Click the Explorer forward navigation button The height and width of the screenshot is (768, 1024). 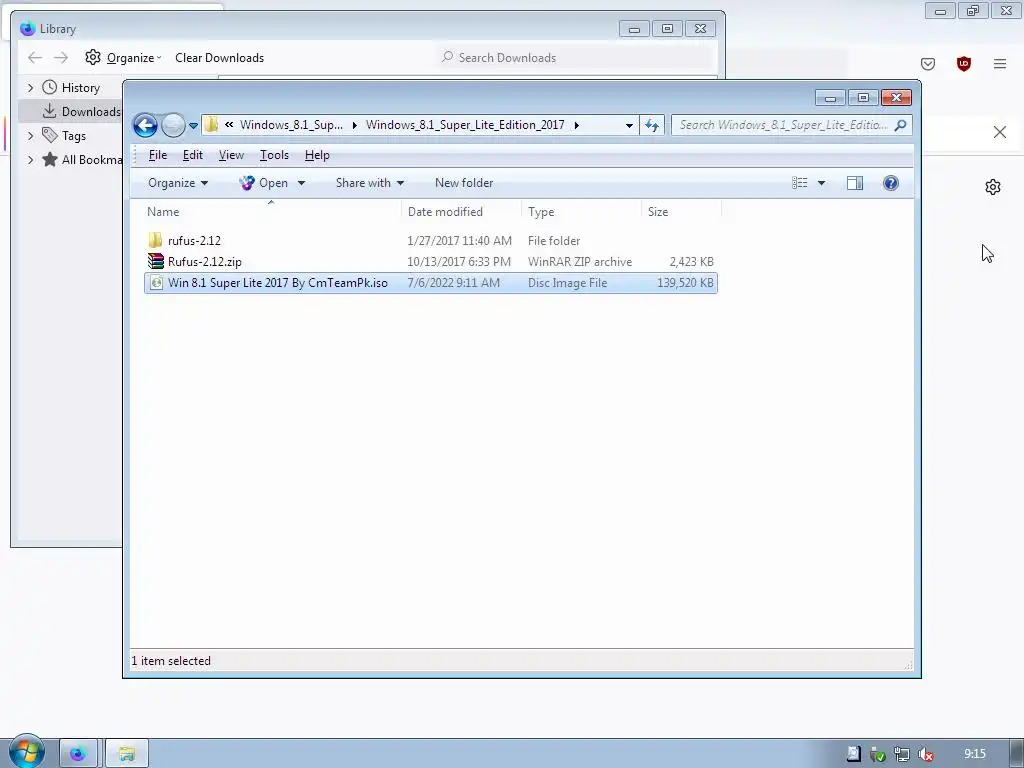click(x=173, y=125)
